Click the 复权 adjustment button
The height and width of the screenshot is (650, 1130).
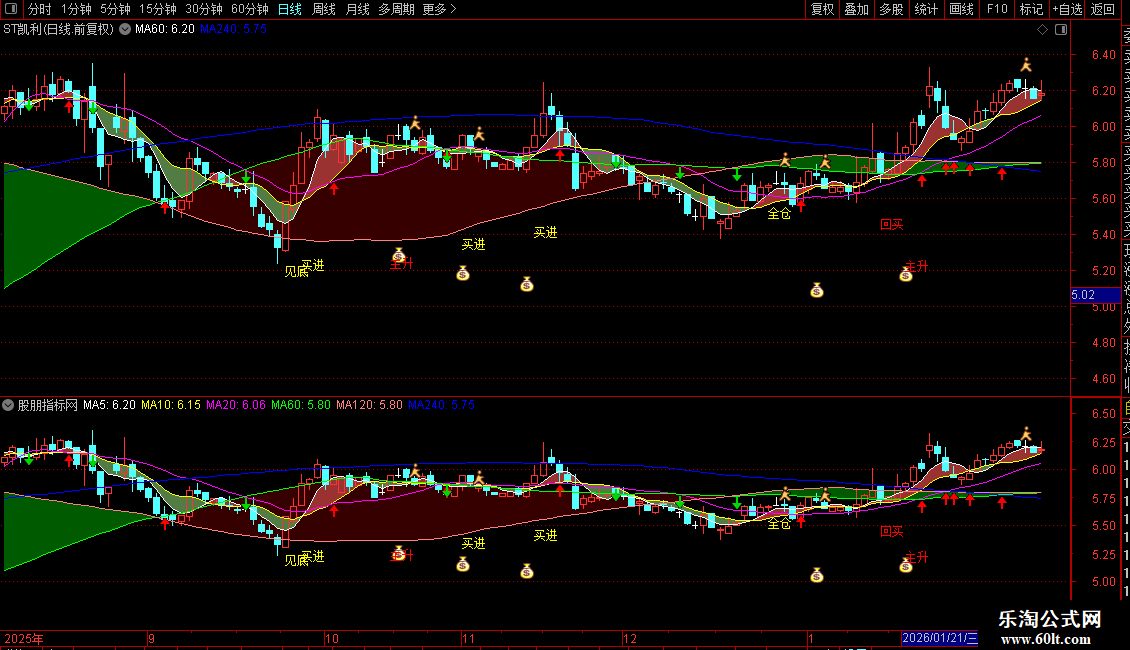pos(822,9)
